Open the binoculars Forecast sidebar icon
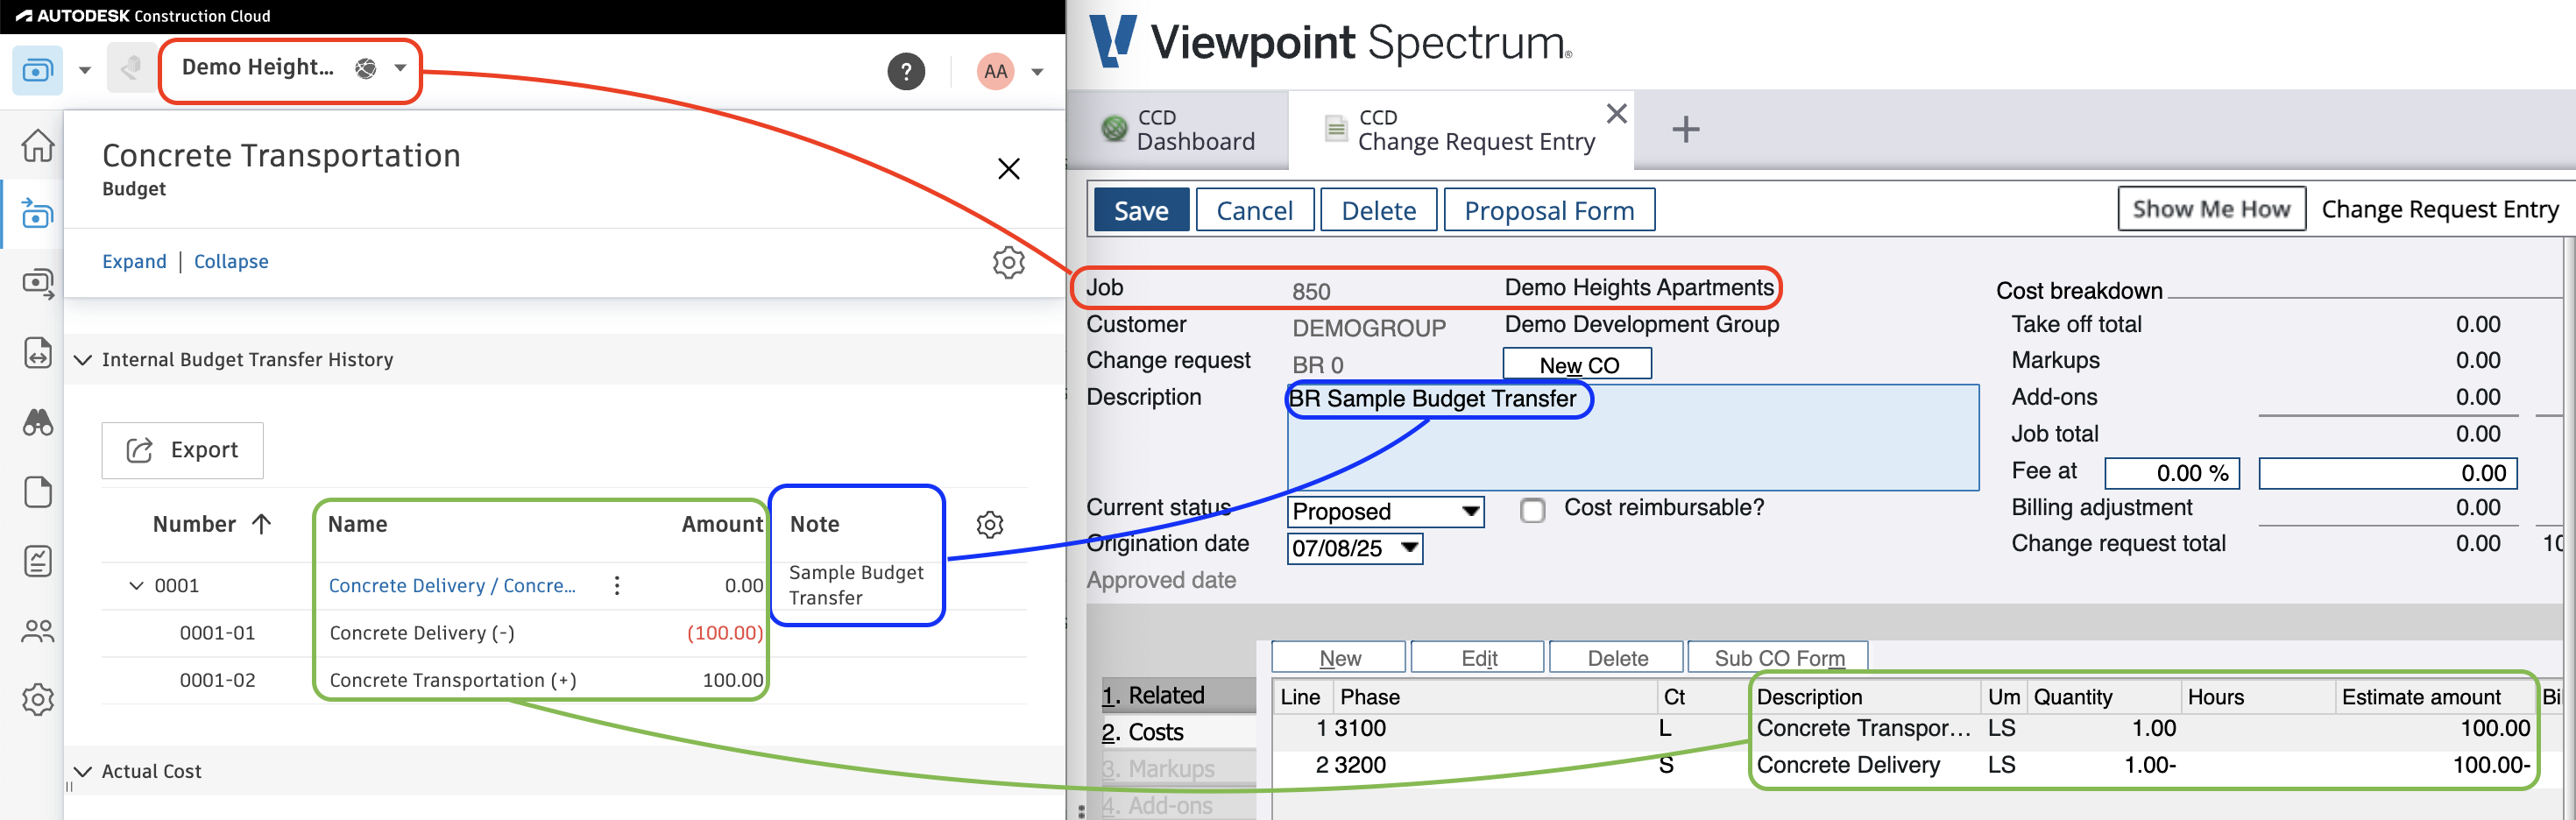This screenshot has height=820, width=2576. [38, 422]
